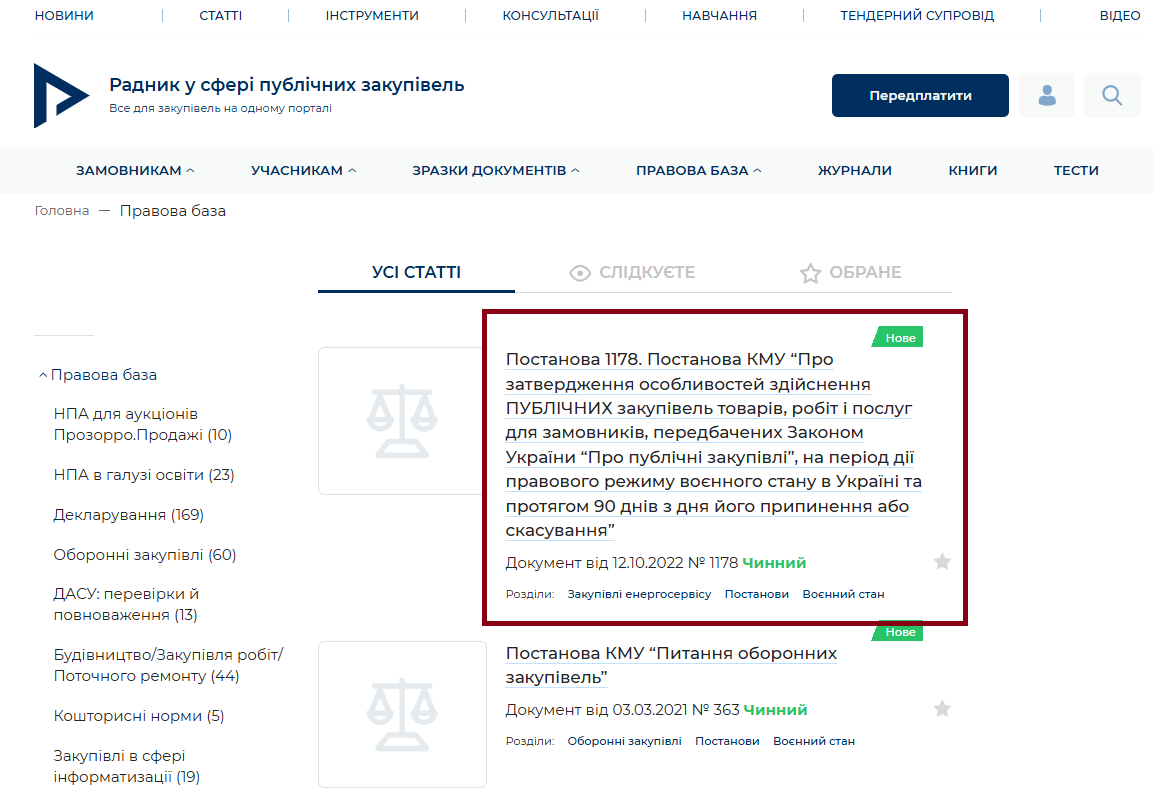Viewport: 1153px width, 793px height.
Task: Collapse the Правова база sidebar section
Action: [97, 375]
